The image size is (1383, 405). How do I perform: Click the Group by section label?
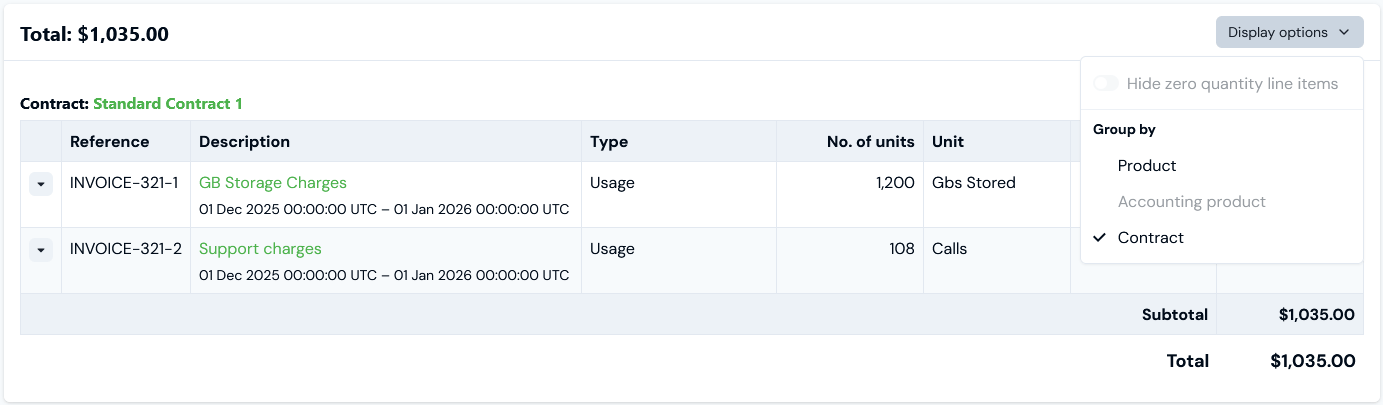pos(1124,129)
